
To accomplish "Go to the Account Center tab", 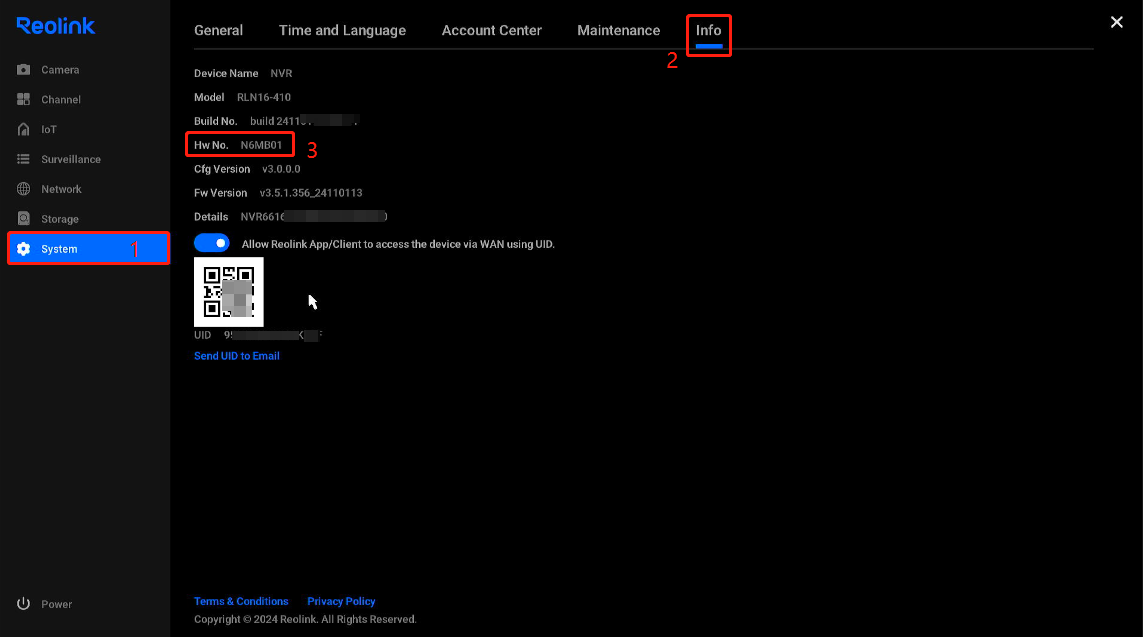I will (x=491, y=30).
